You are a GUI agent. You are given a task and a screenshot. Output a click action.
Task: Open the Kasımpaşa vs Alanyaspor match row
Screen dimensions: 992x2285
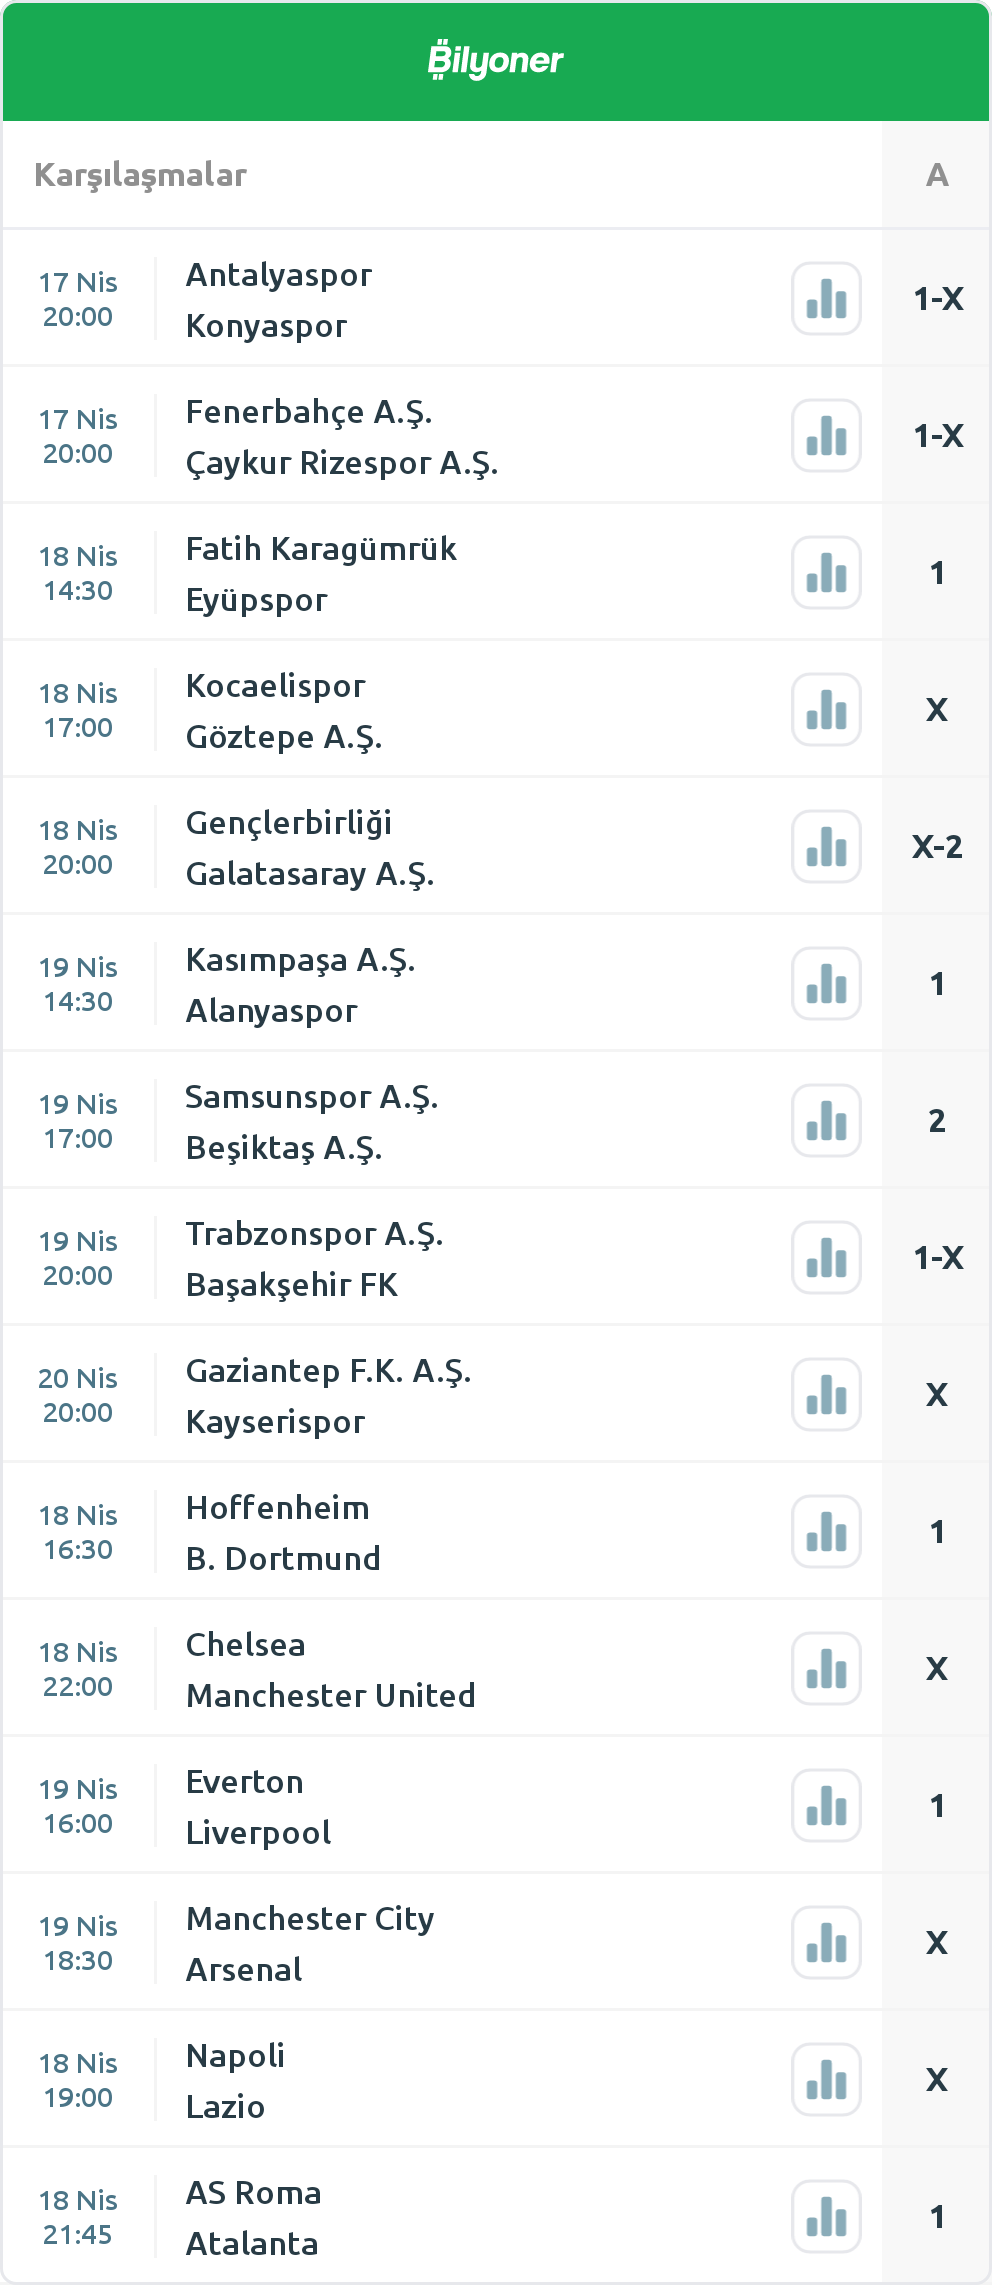pos(400,984)
